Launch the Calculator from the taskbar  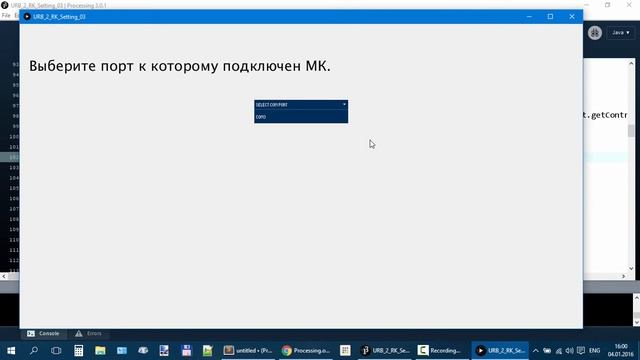(78, 351)
